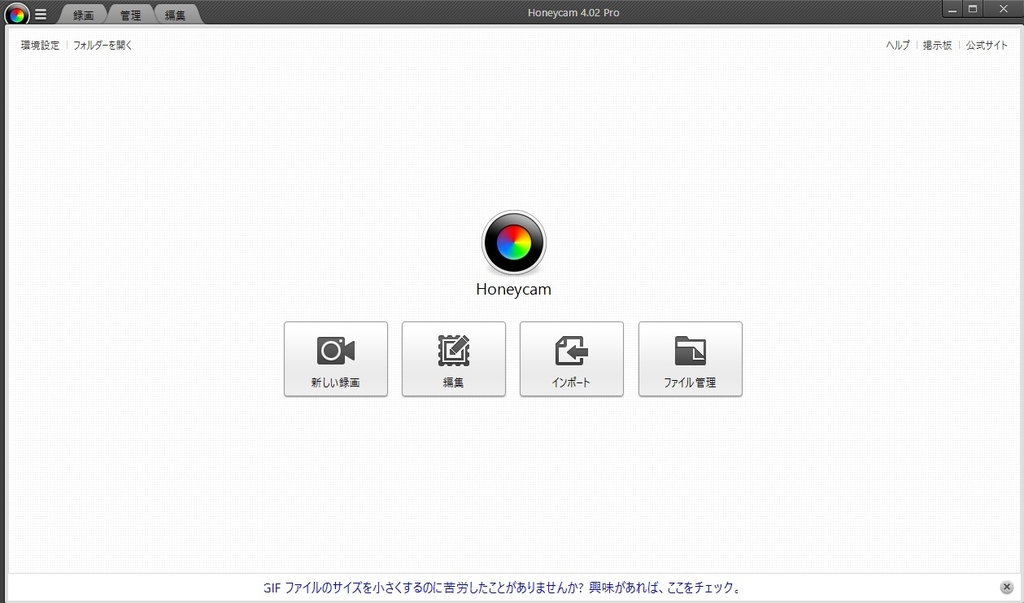Click the インポート import icon button
This screenshot has width=1024, height=603.
(571, 359)
